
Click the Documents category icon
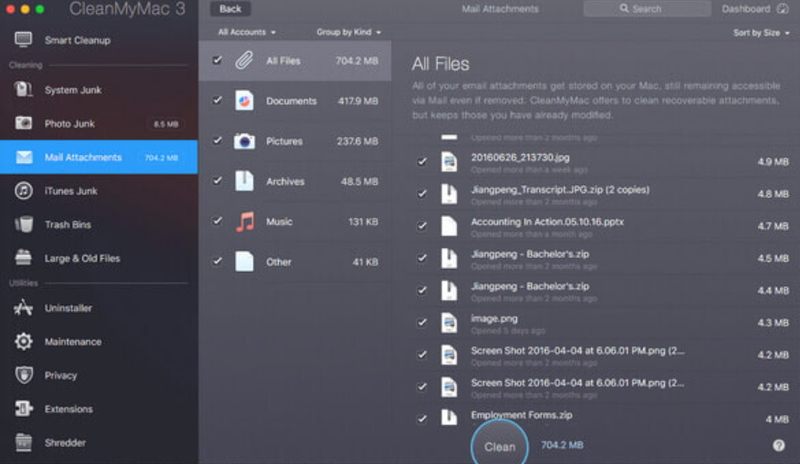click(244, 101)
